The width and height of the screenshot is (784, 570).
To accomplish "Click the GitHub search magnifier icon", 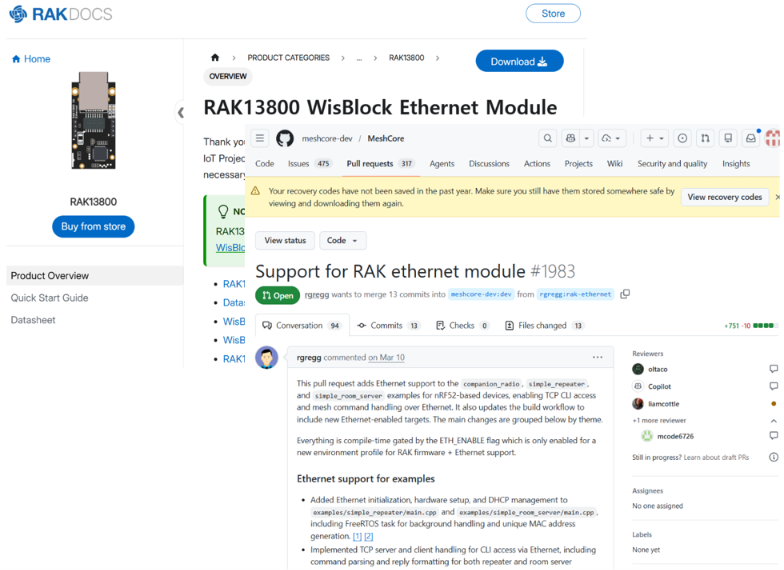I will click(x=548, y=138).
